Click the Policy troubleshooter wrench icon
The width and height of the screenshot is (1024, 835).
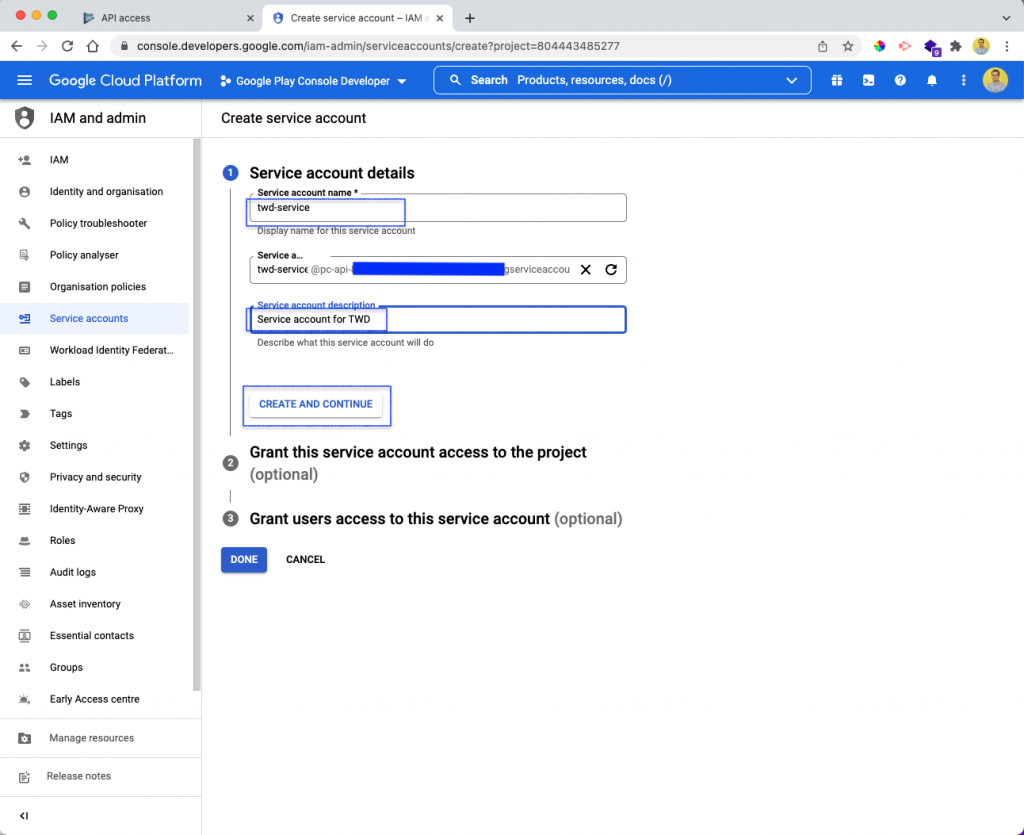point(24,223)
